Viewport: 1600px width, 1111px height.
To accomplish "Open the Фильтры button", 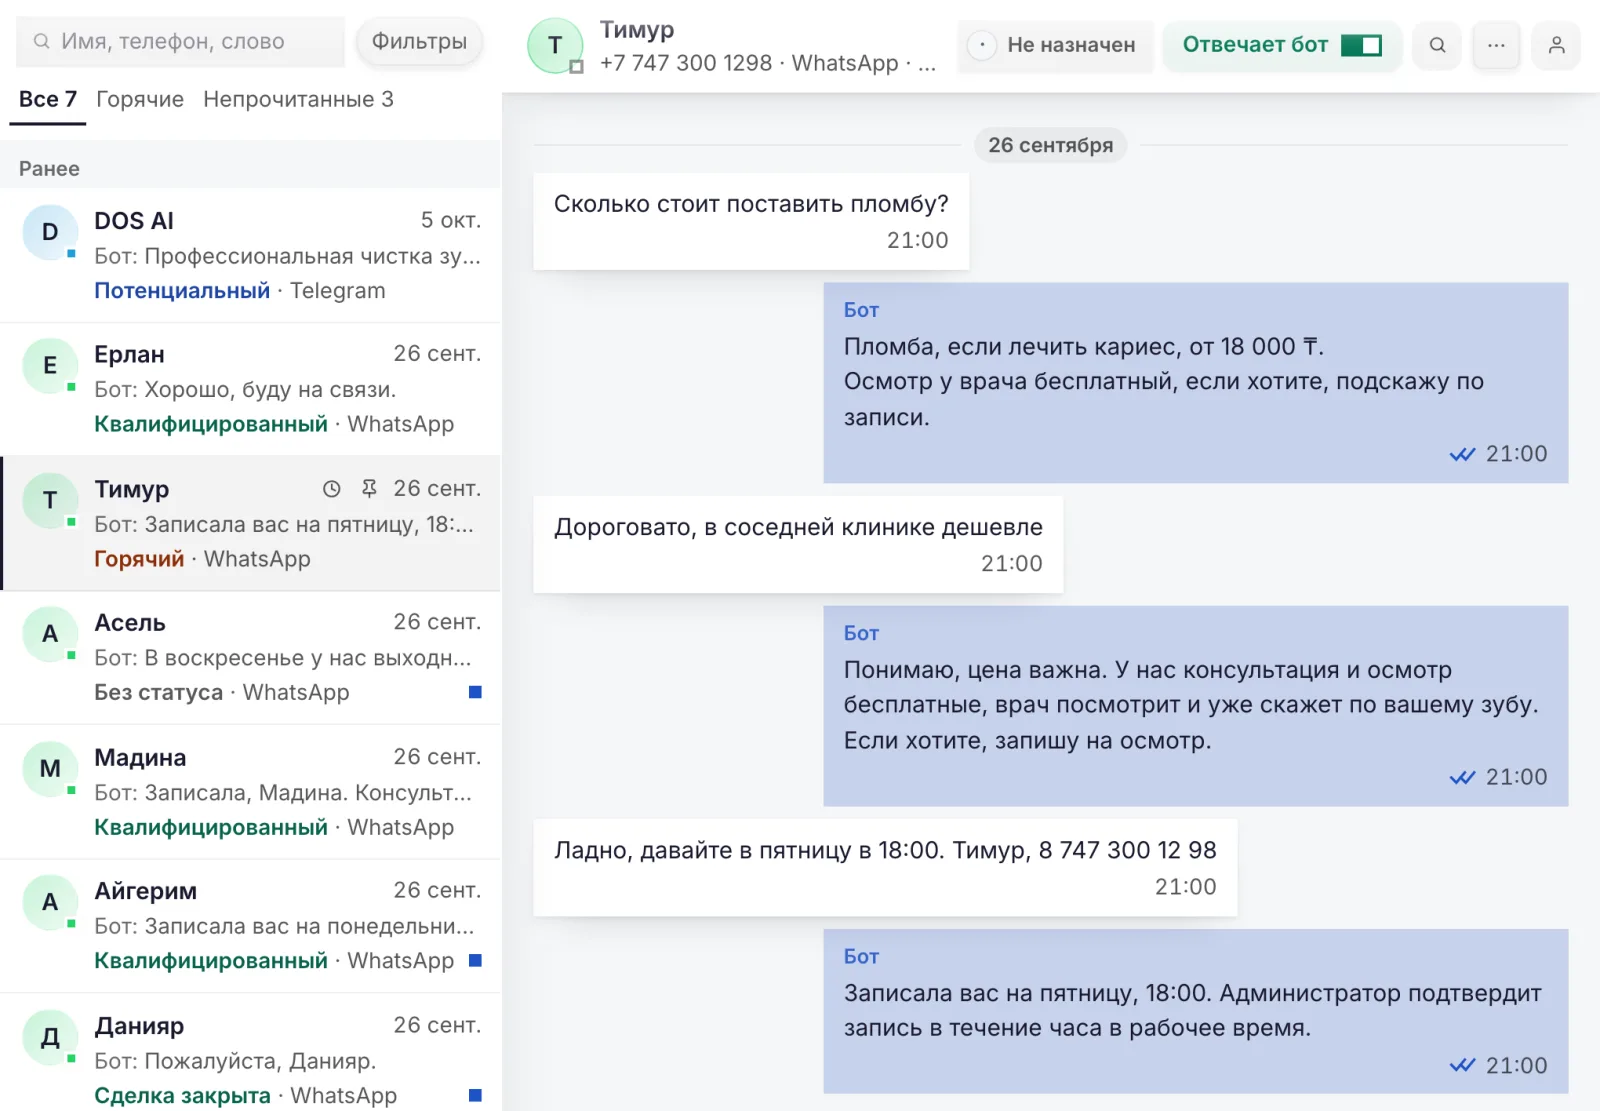I will [x=419, y=41].
